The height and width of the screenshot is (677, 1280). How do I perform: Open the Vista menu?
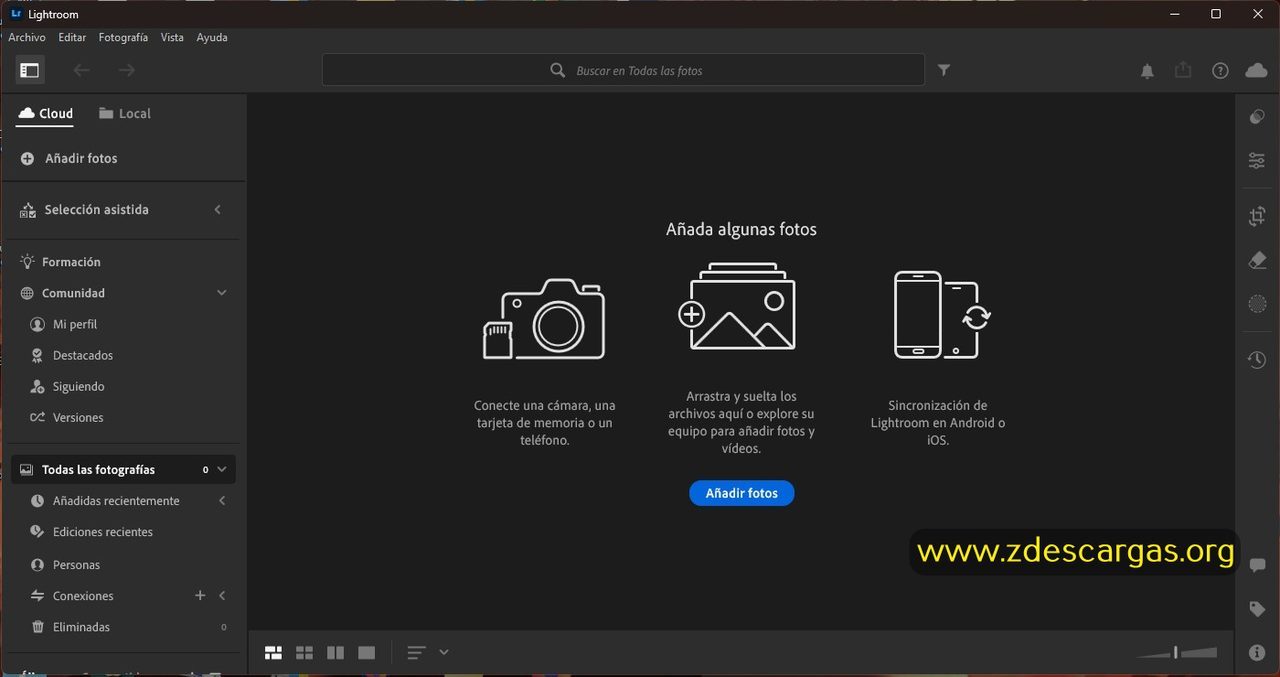click(x=172, y=37)
